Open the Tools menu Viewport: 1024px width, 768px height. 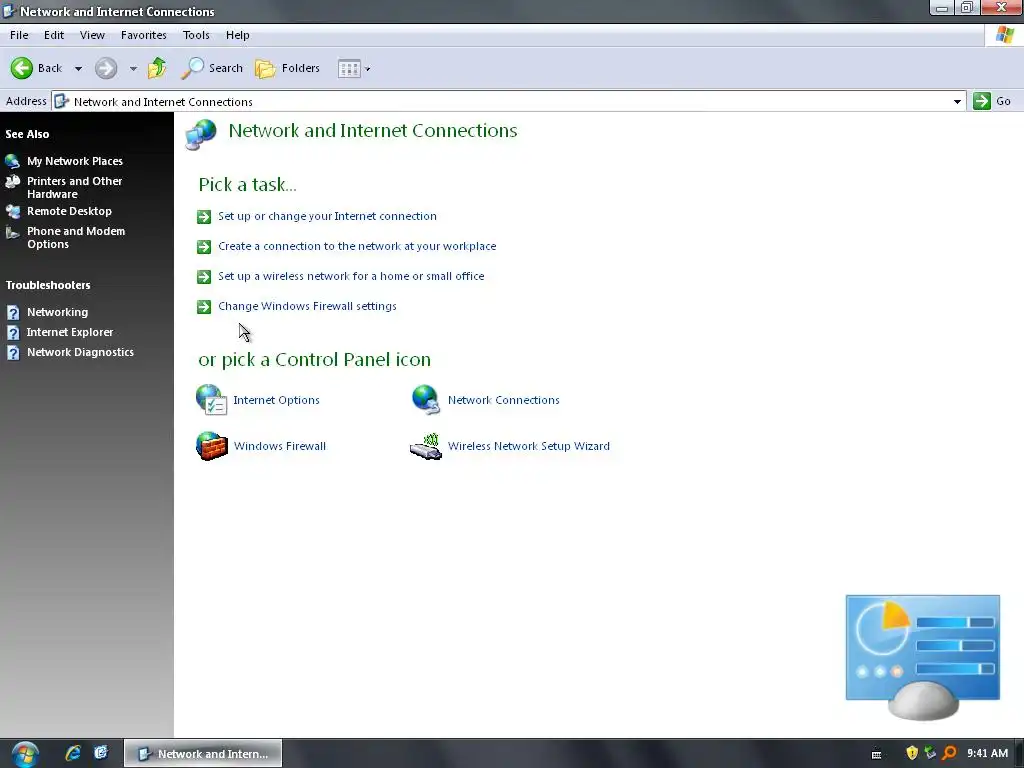[x=196, y=35]
